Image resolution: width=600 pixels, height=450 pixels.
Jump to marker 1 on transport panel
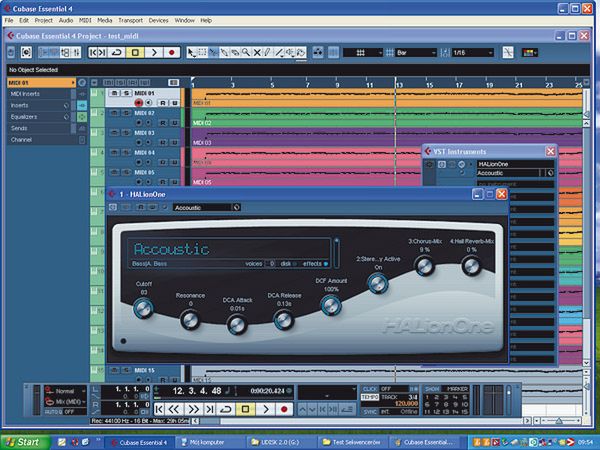coord(427,397)
